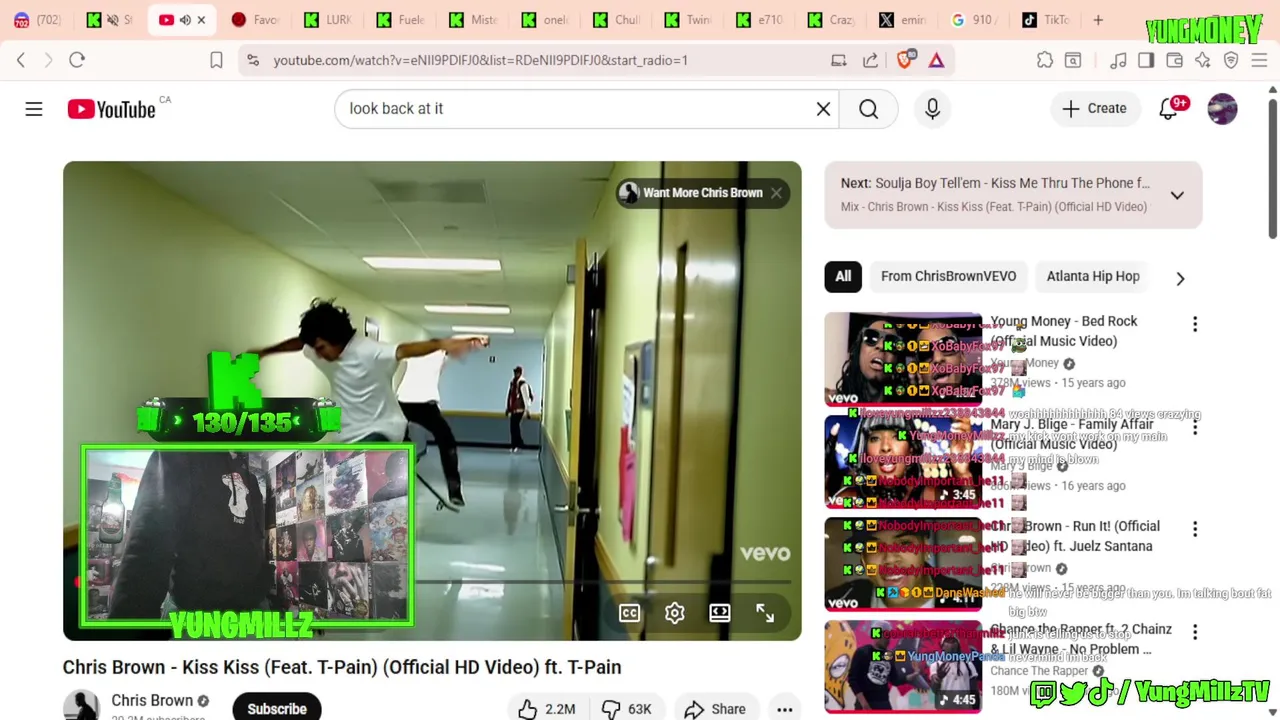
Task: Enter fullscreen on the video player
Action: (765, 613)
